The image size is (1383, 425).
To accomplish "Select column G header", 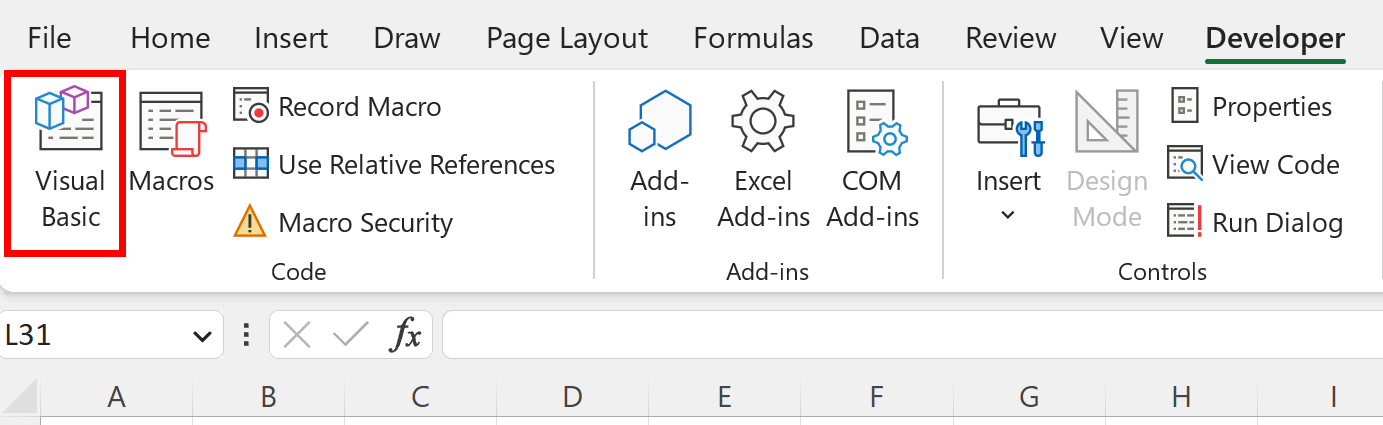I will tap(1029, 398).
